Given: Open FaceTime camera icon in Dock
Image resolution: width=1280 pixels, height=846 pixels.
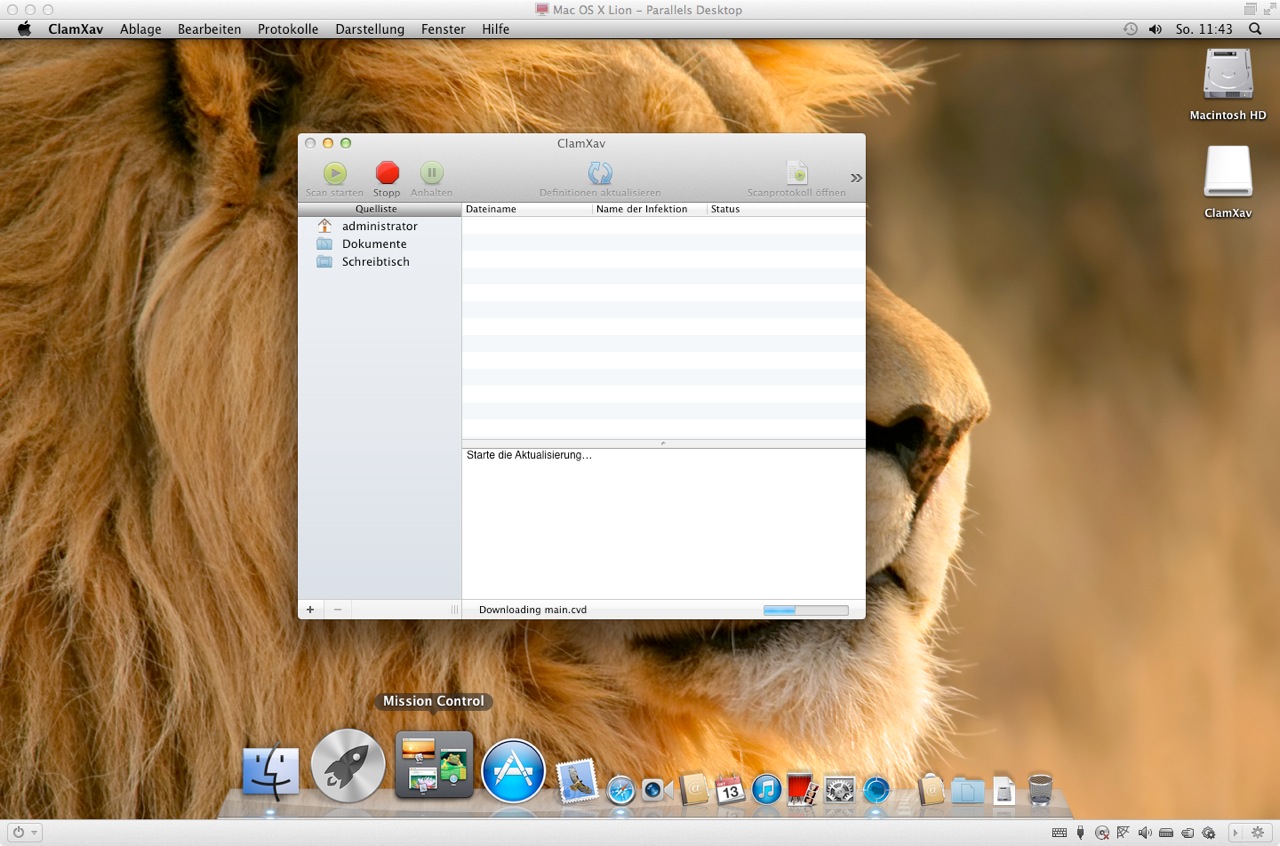Looking at the screenshot, I should (x=656, y=789).
